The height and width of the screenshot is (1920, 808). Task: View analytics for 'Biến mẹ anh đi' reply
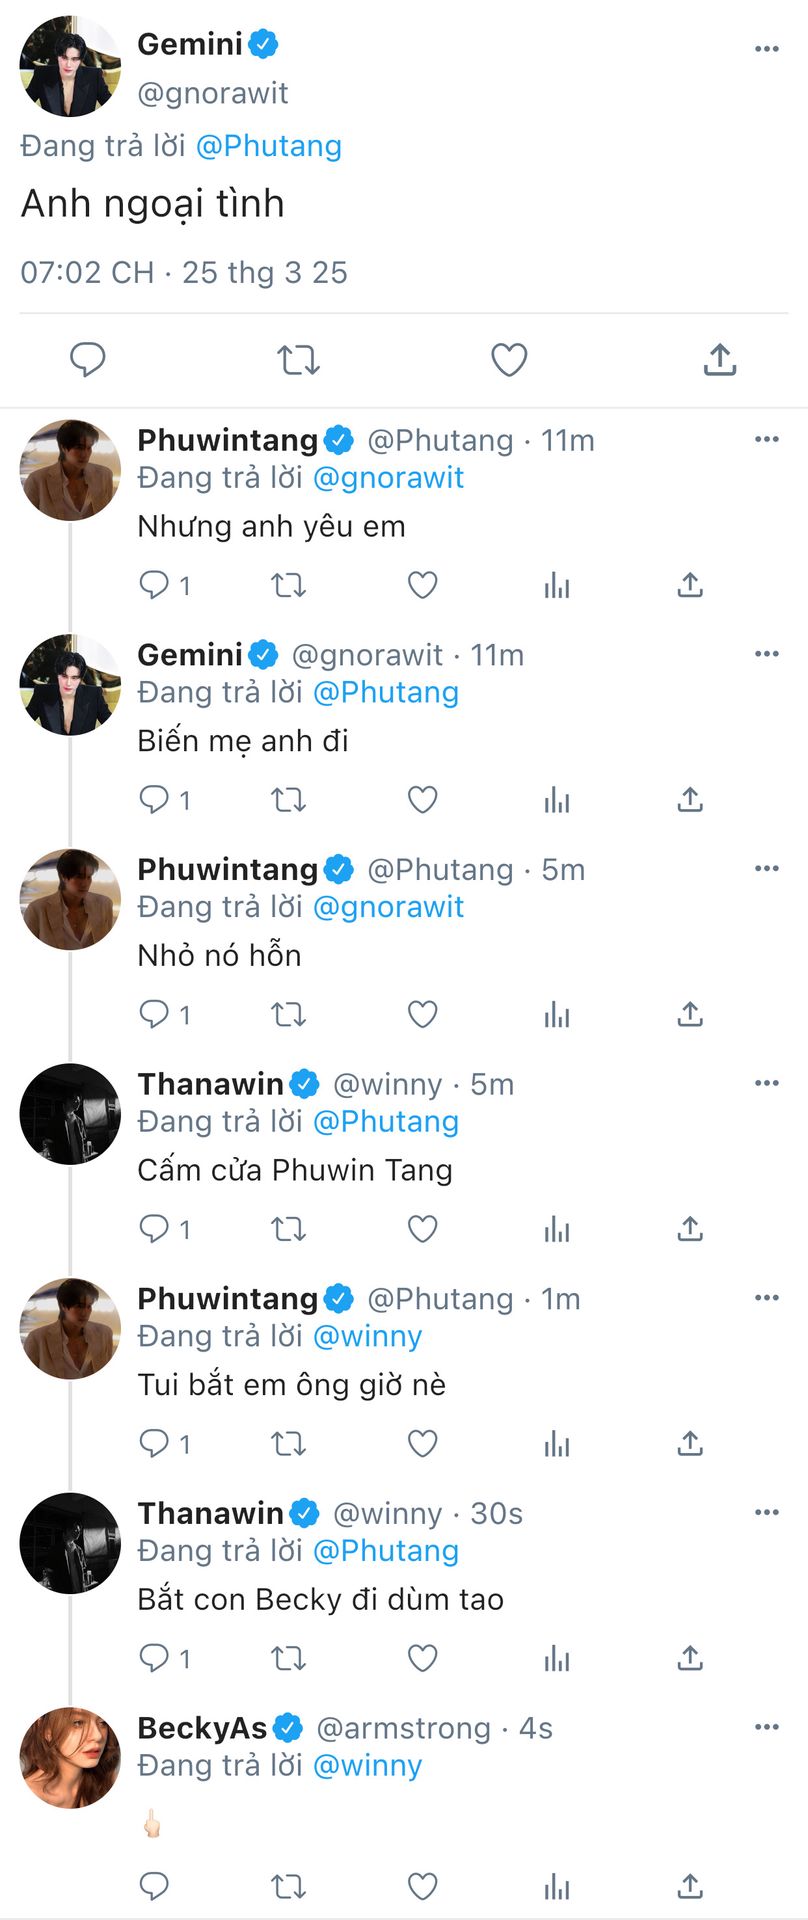point(557,800)
